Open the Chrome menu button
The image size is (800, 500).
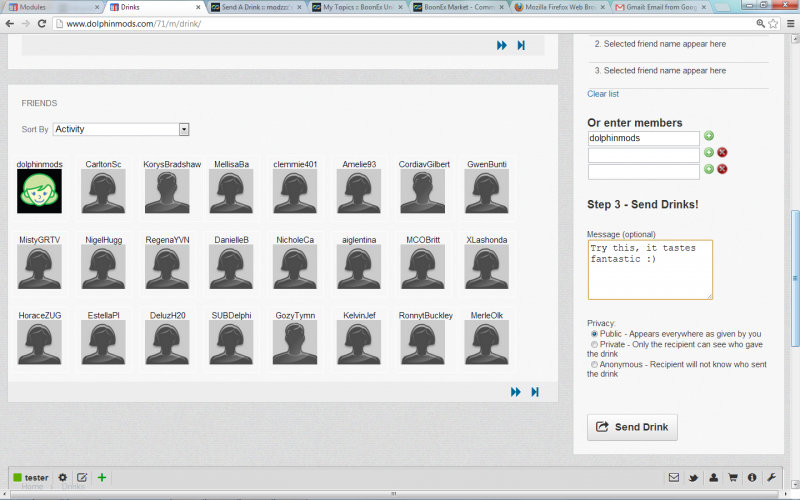pos(790,22)
